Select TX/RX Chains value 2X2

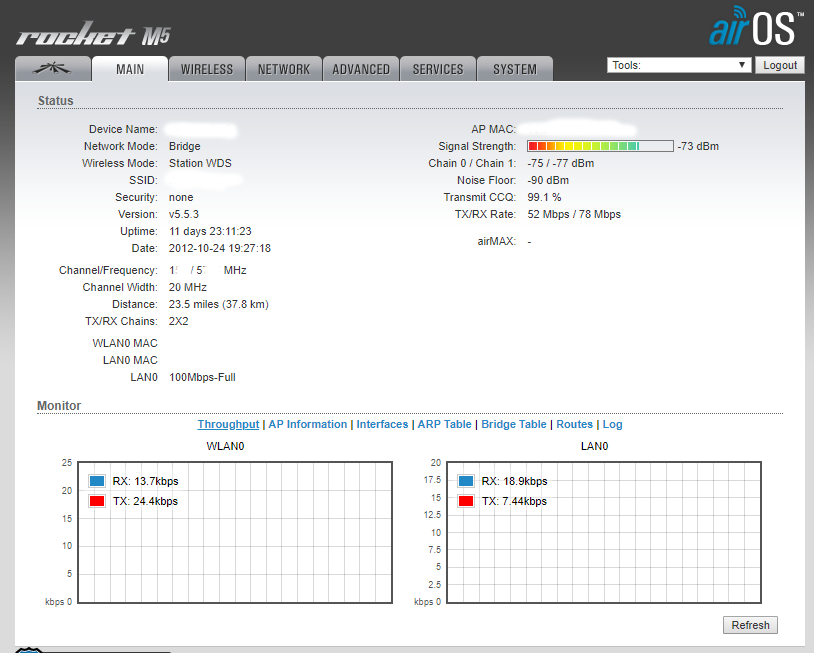(x=178, y=321)
